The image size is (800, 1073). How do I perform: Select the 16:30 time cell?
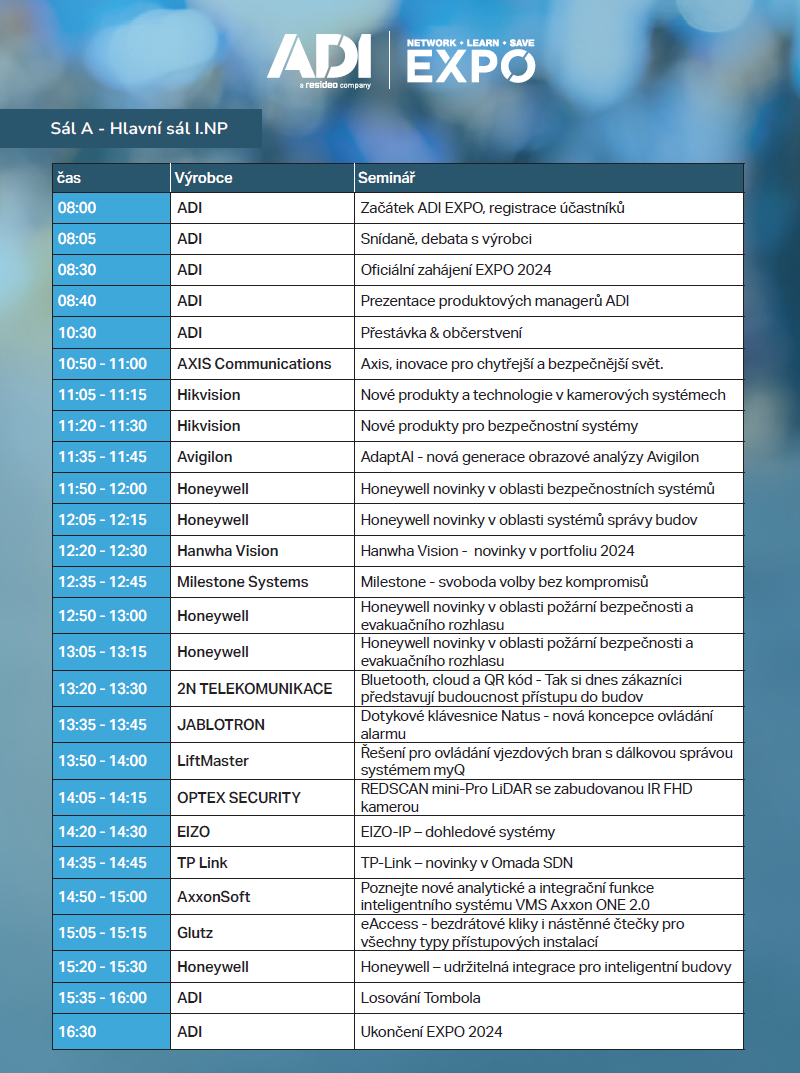click(x=112, y=1031)
